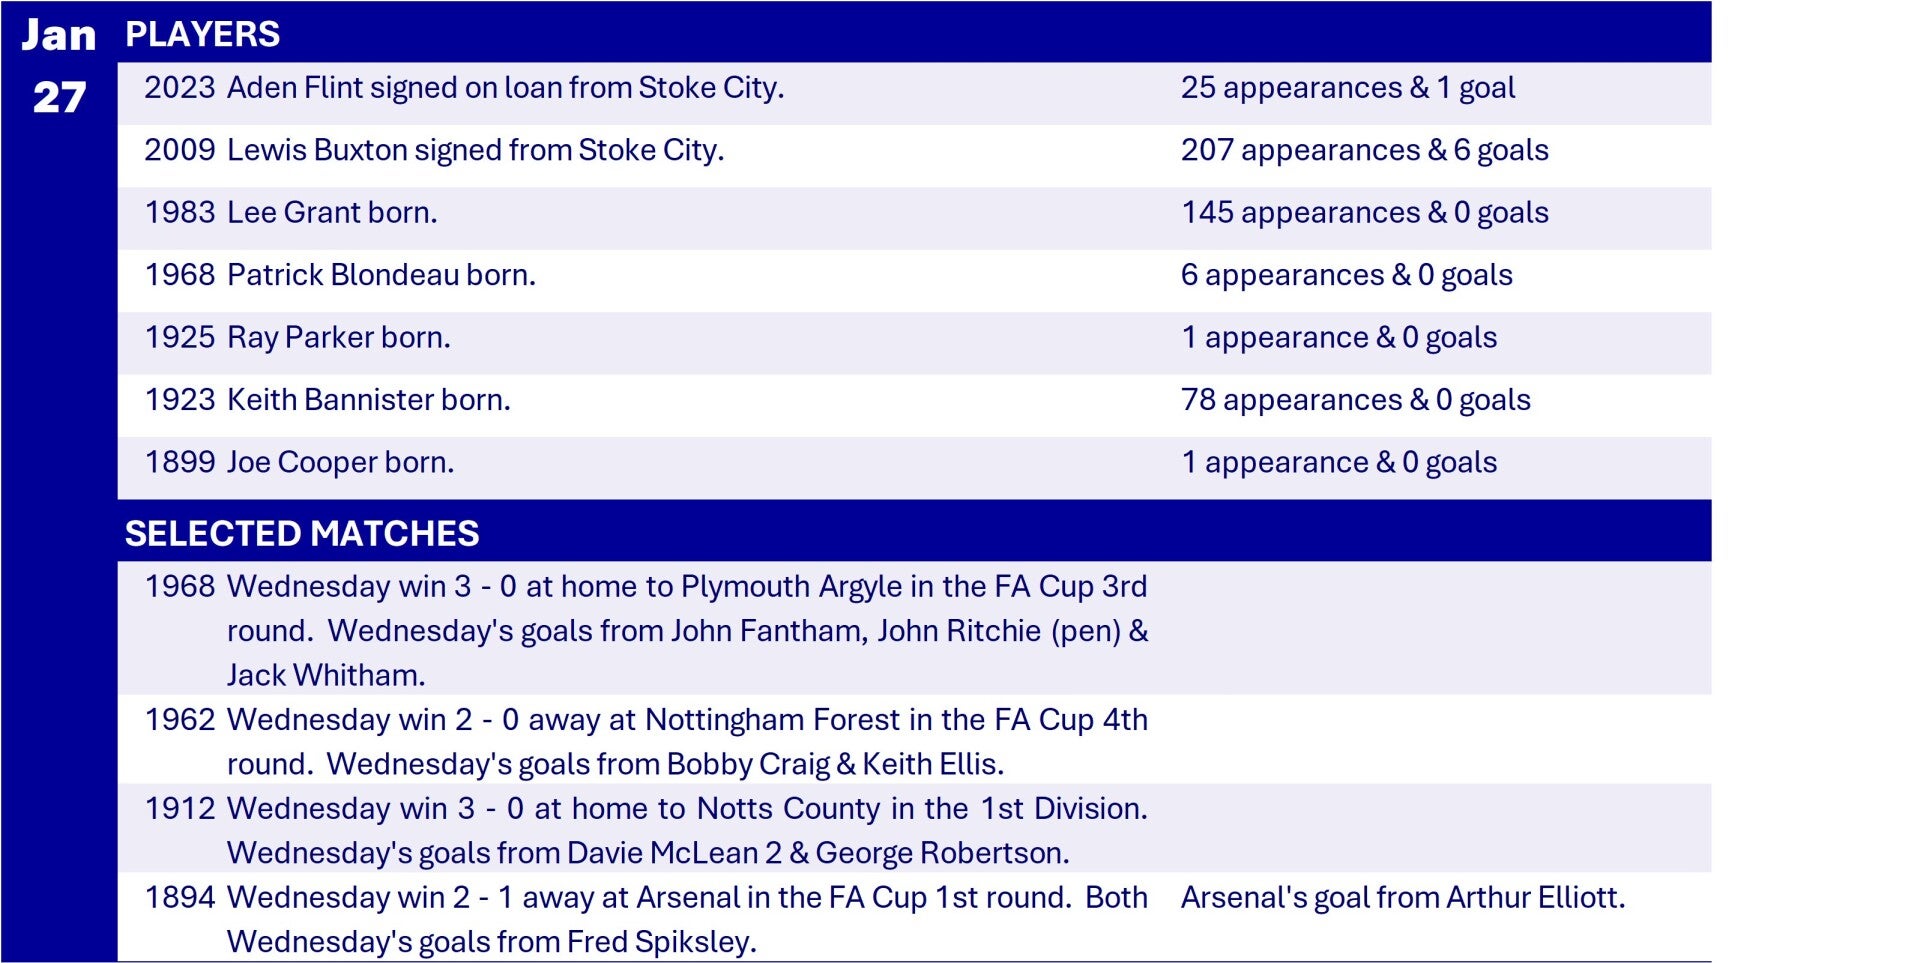Click the PLAYERS section header
The image size is (1920, 963).
click(x=202, y=34)
